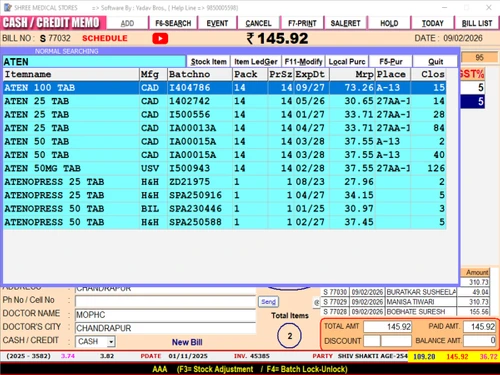Click the ADD menu button
Screen dimensions: 500x375
tap(127, 23)
